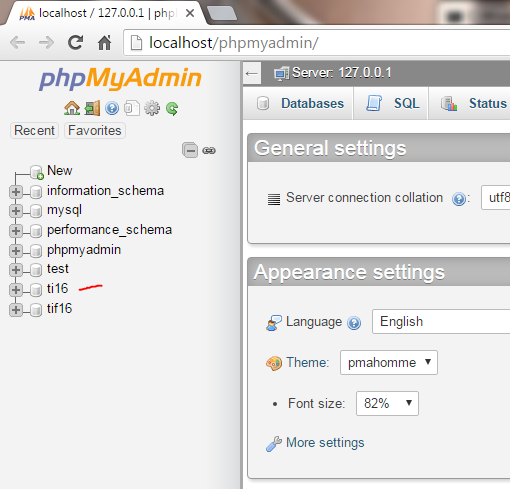Select the ti16 database name
The height and width of the screenshot is (489, 510).
click(57, 288)
